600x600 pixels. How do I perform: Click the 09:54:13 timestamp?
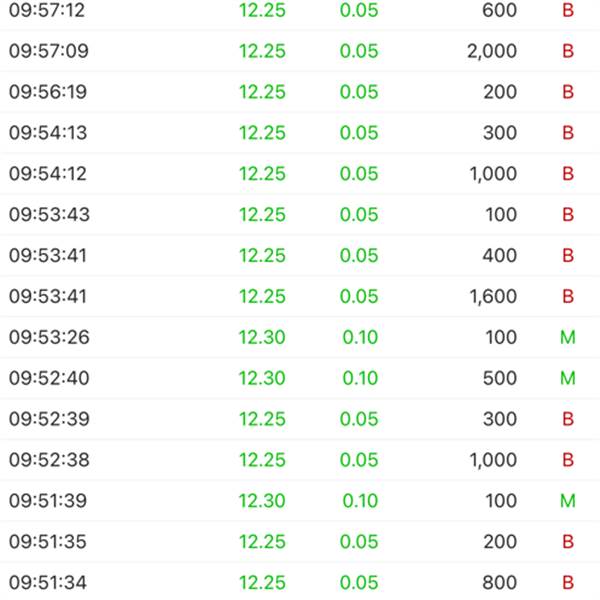point(48,133)
